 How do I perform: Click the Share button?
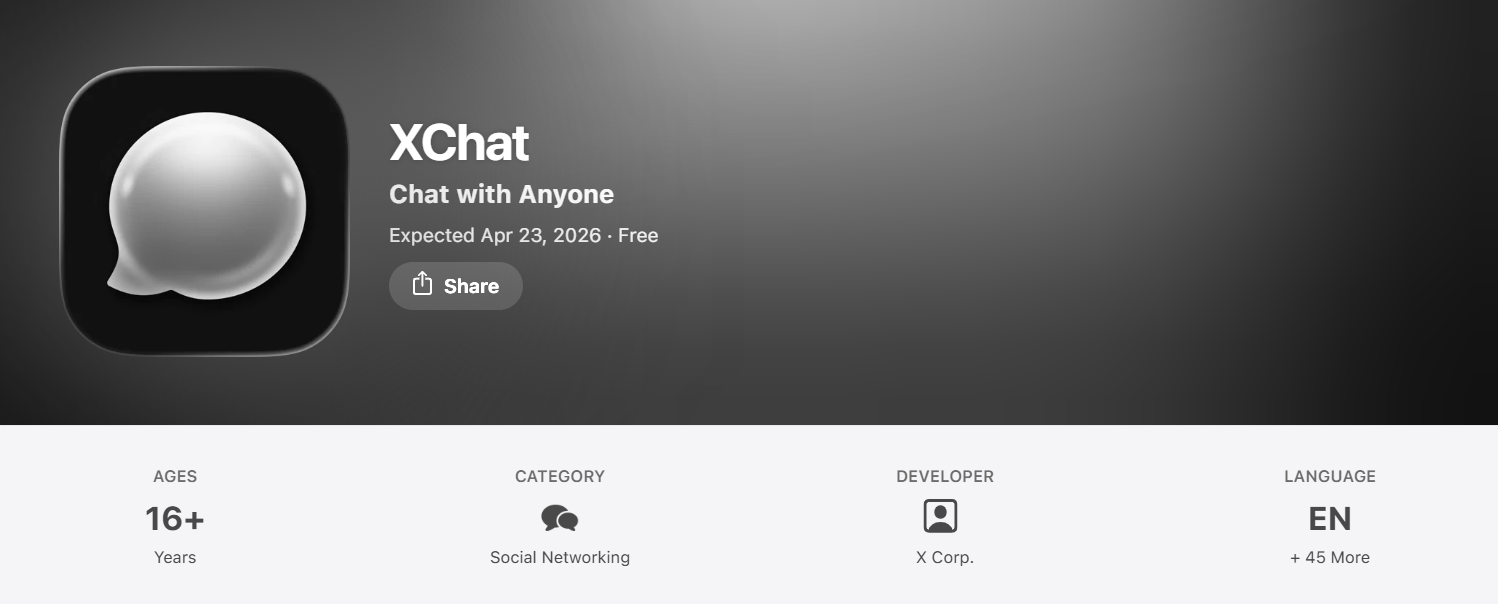click(x=456, y=286)
